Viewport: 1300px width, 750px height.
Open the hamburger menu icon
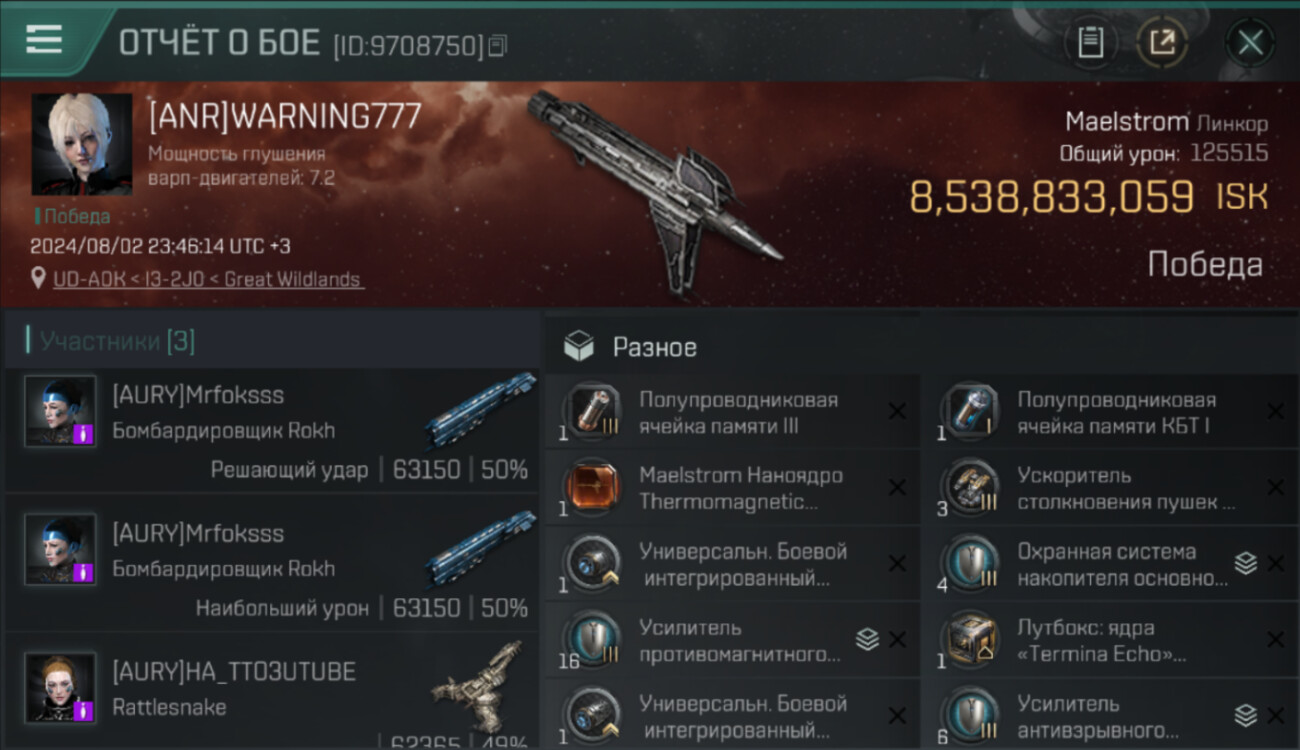point(43,39)
